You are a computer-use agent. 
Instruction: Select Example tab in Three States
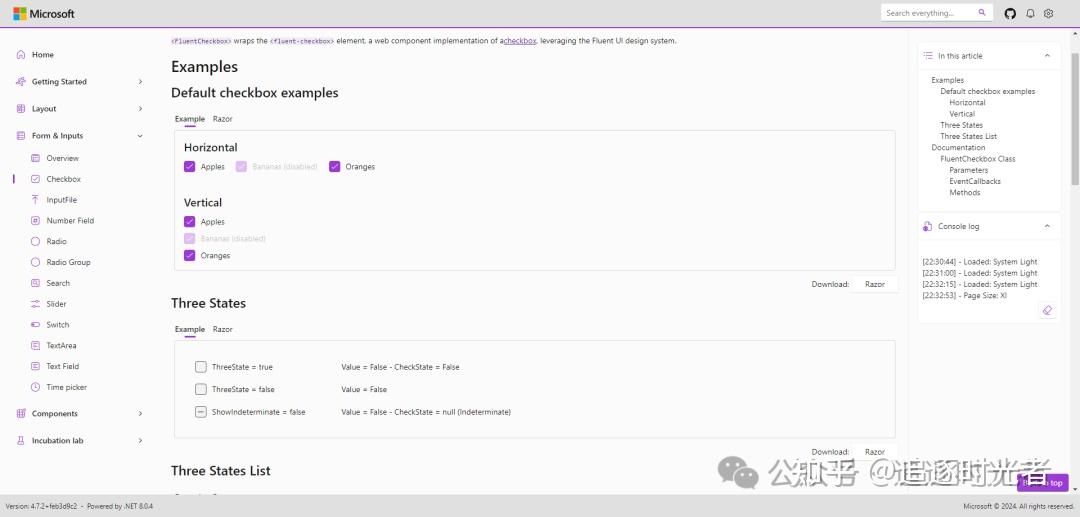[x=189, y=329]
